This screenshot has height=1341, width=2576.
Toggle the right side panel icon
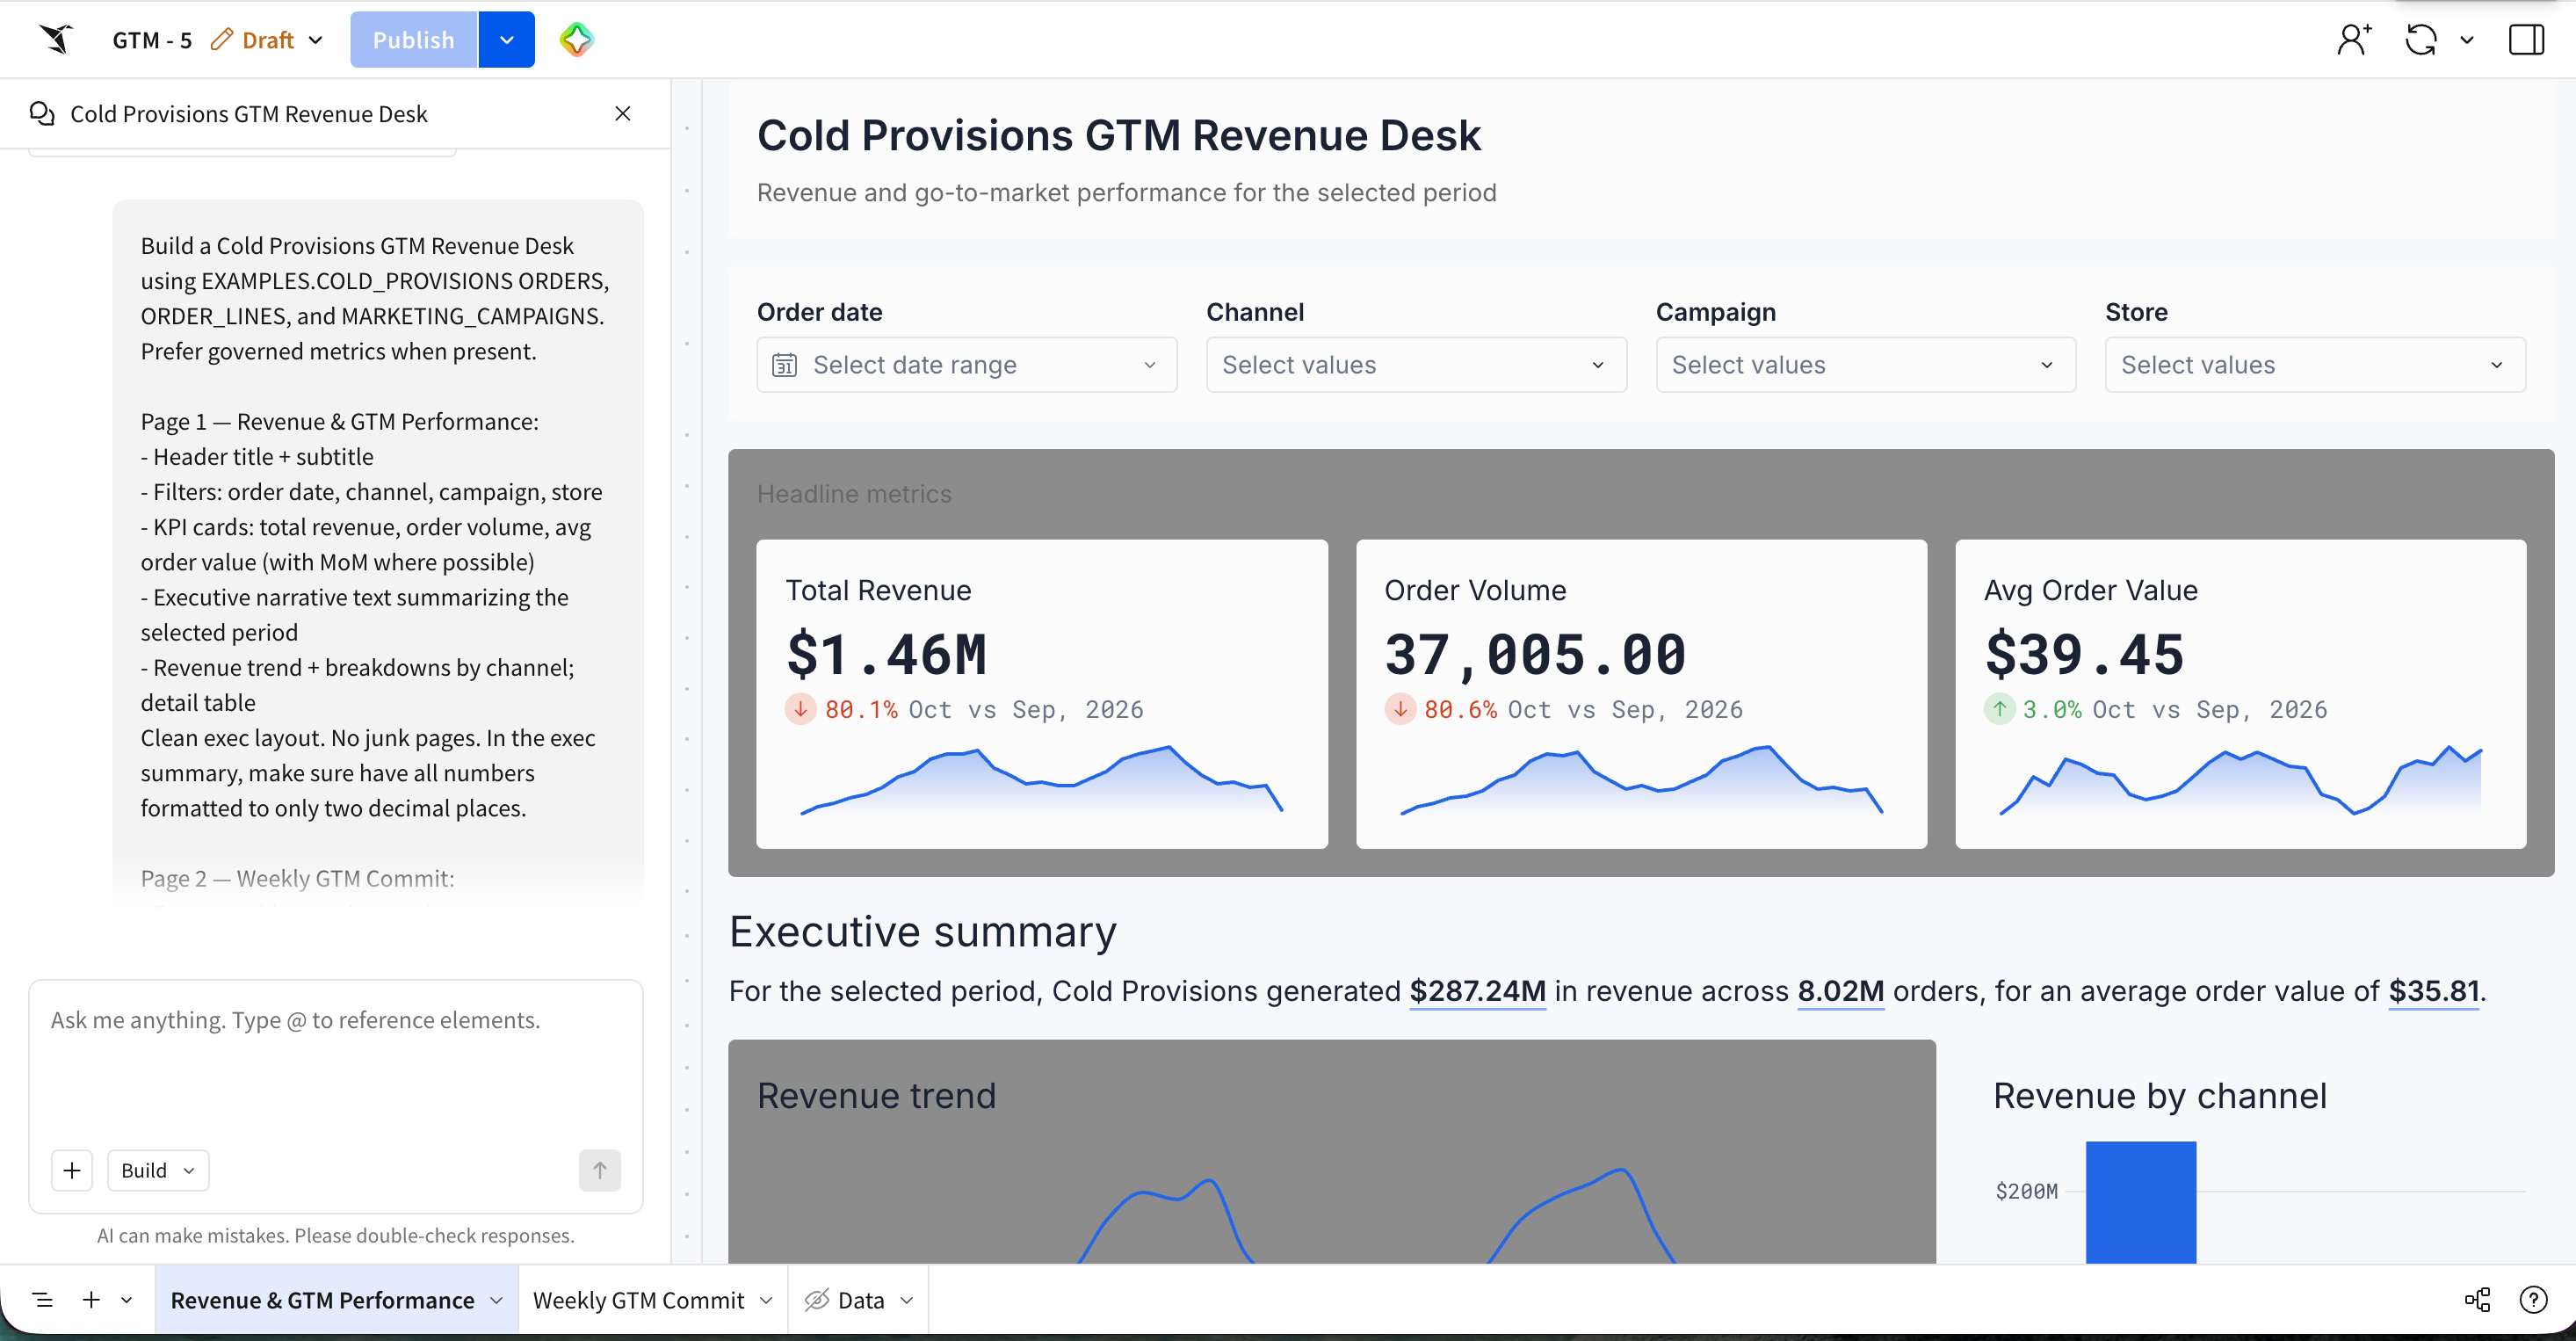[2526, 40]
